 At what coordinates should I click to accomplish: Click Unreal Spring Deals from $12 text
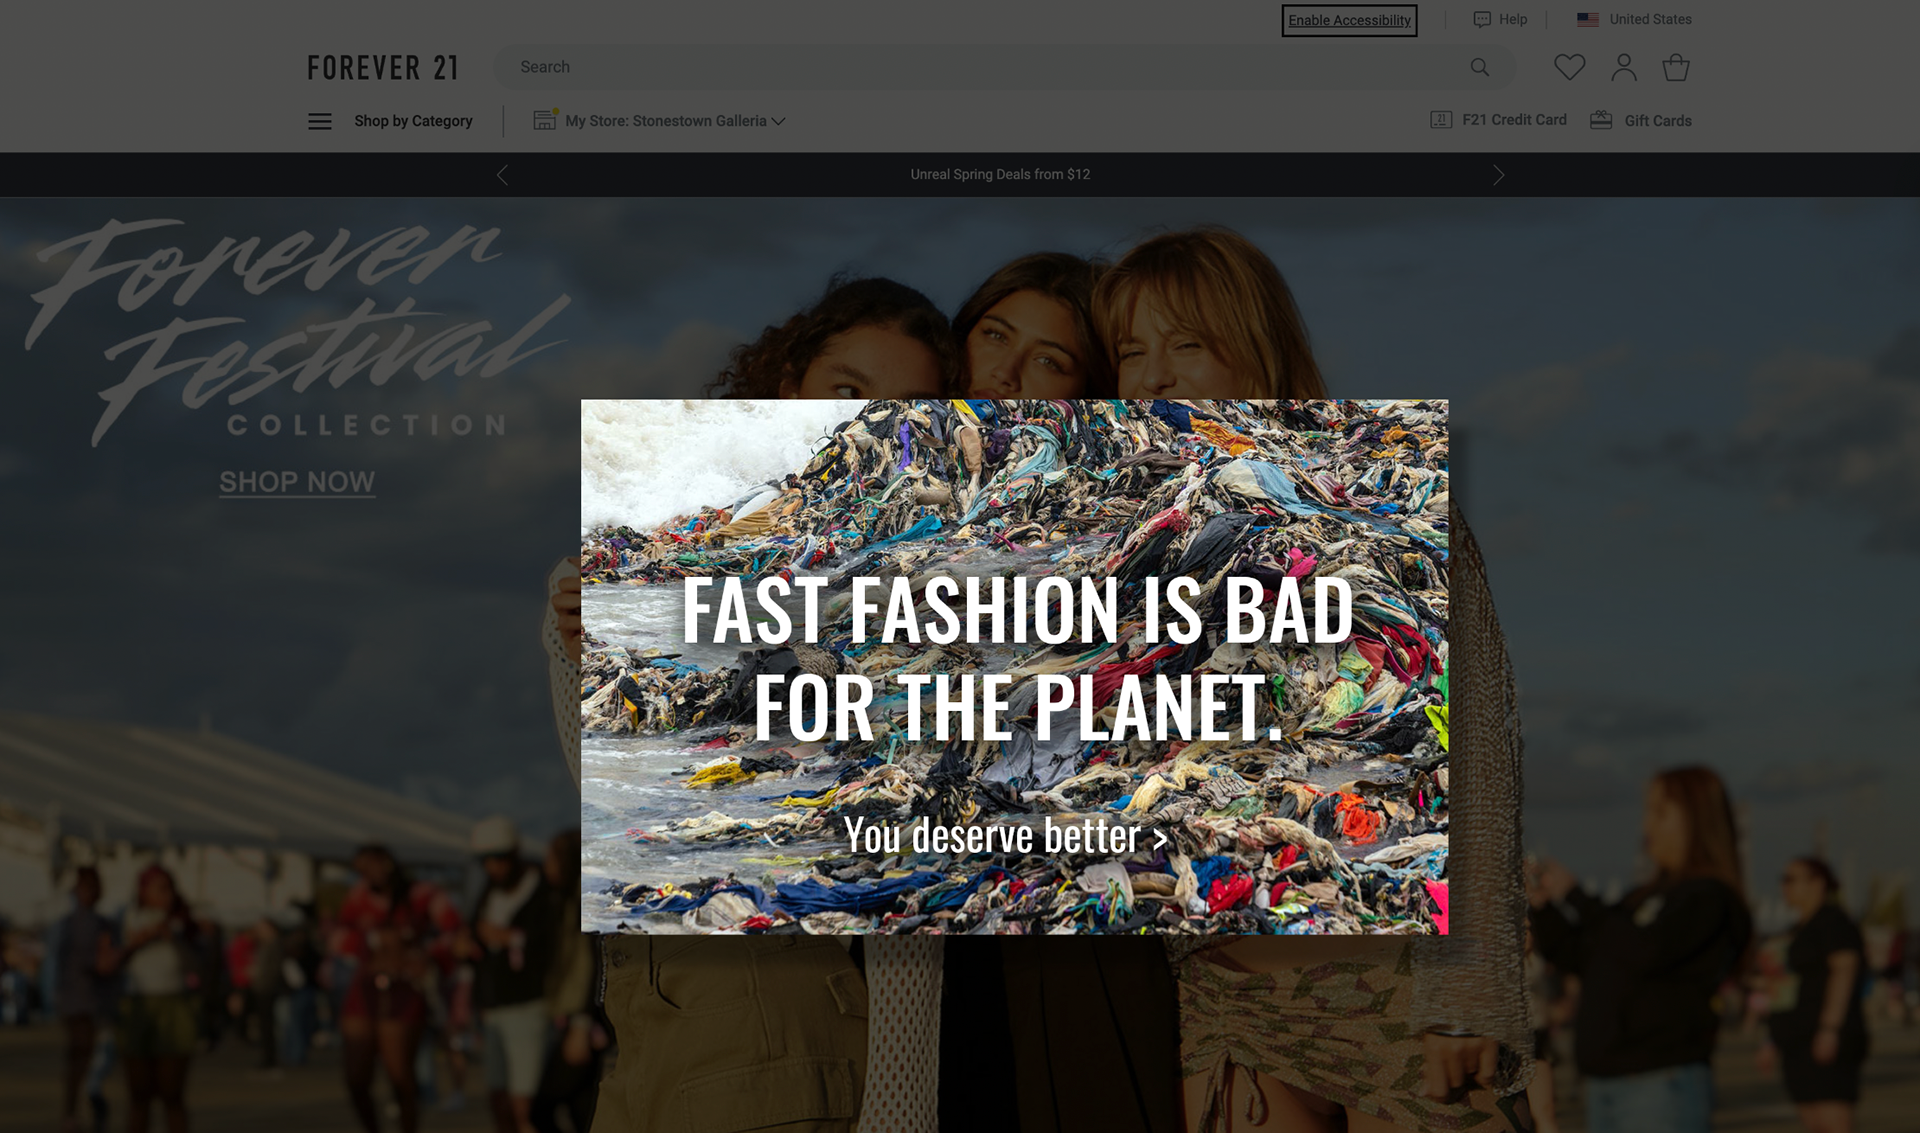click(x=1000, y=175)
